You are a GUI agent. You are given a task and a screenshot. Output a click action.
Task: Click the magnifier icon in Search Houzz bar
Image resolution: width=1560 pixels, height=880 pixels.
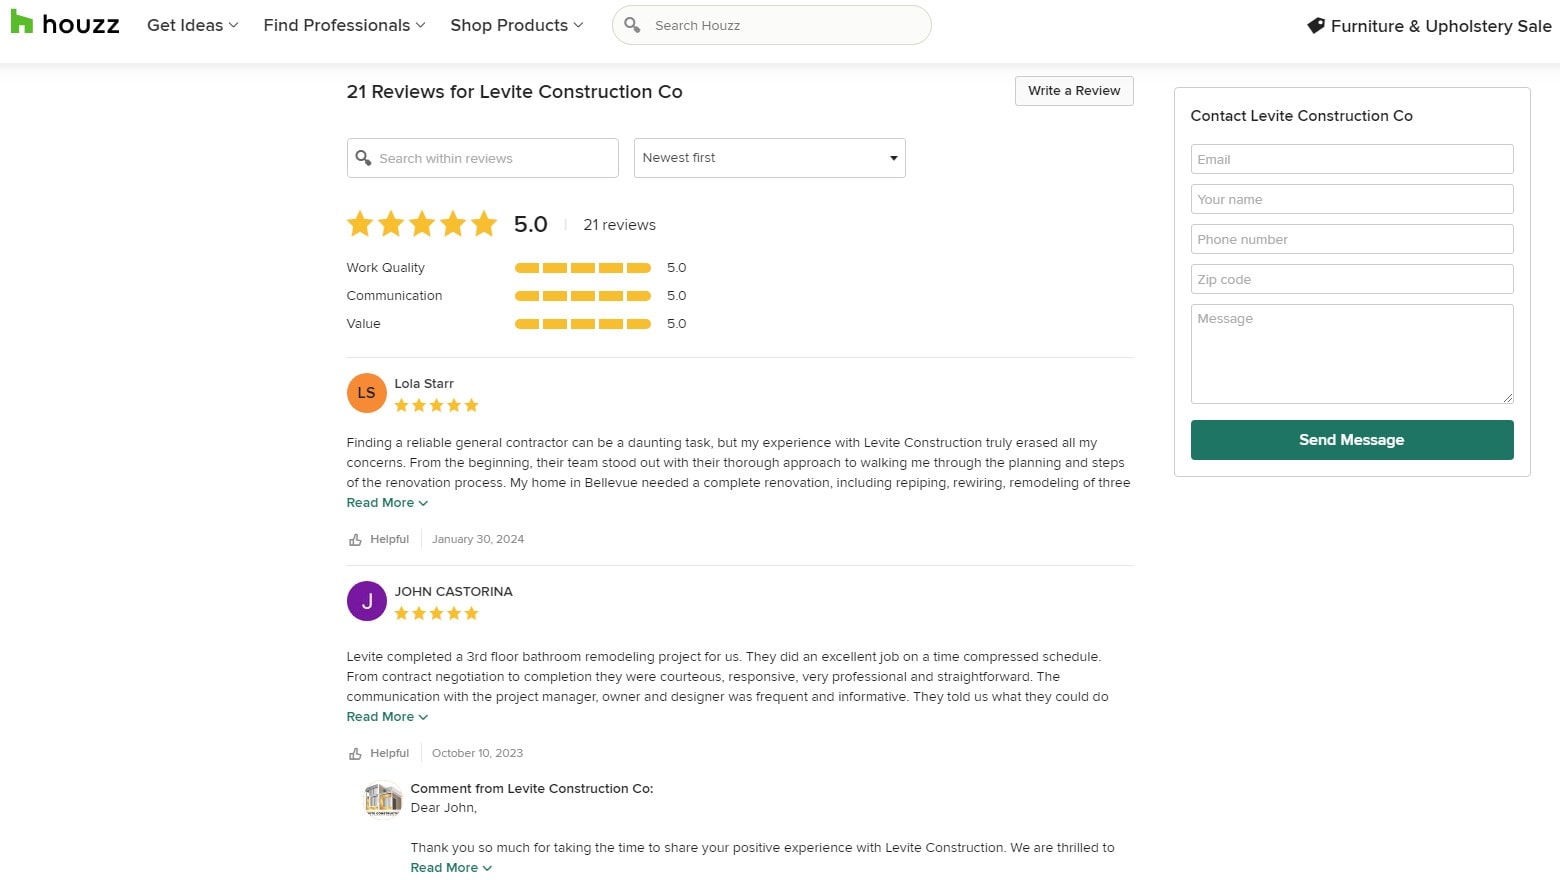[x=632, y=25]
